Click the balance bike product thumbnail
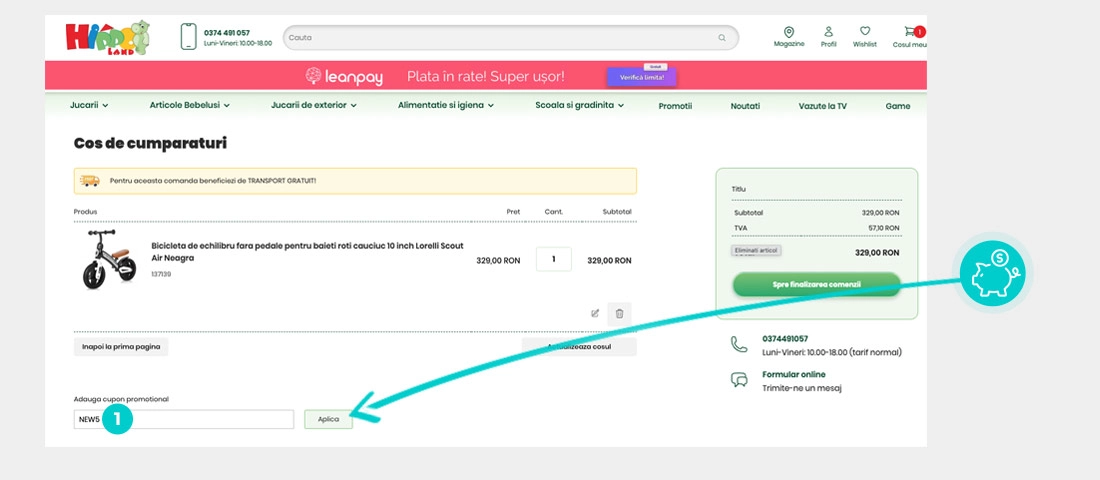1100x480 pixels. [108, 260]
